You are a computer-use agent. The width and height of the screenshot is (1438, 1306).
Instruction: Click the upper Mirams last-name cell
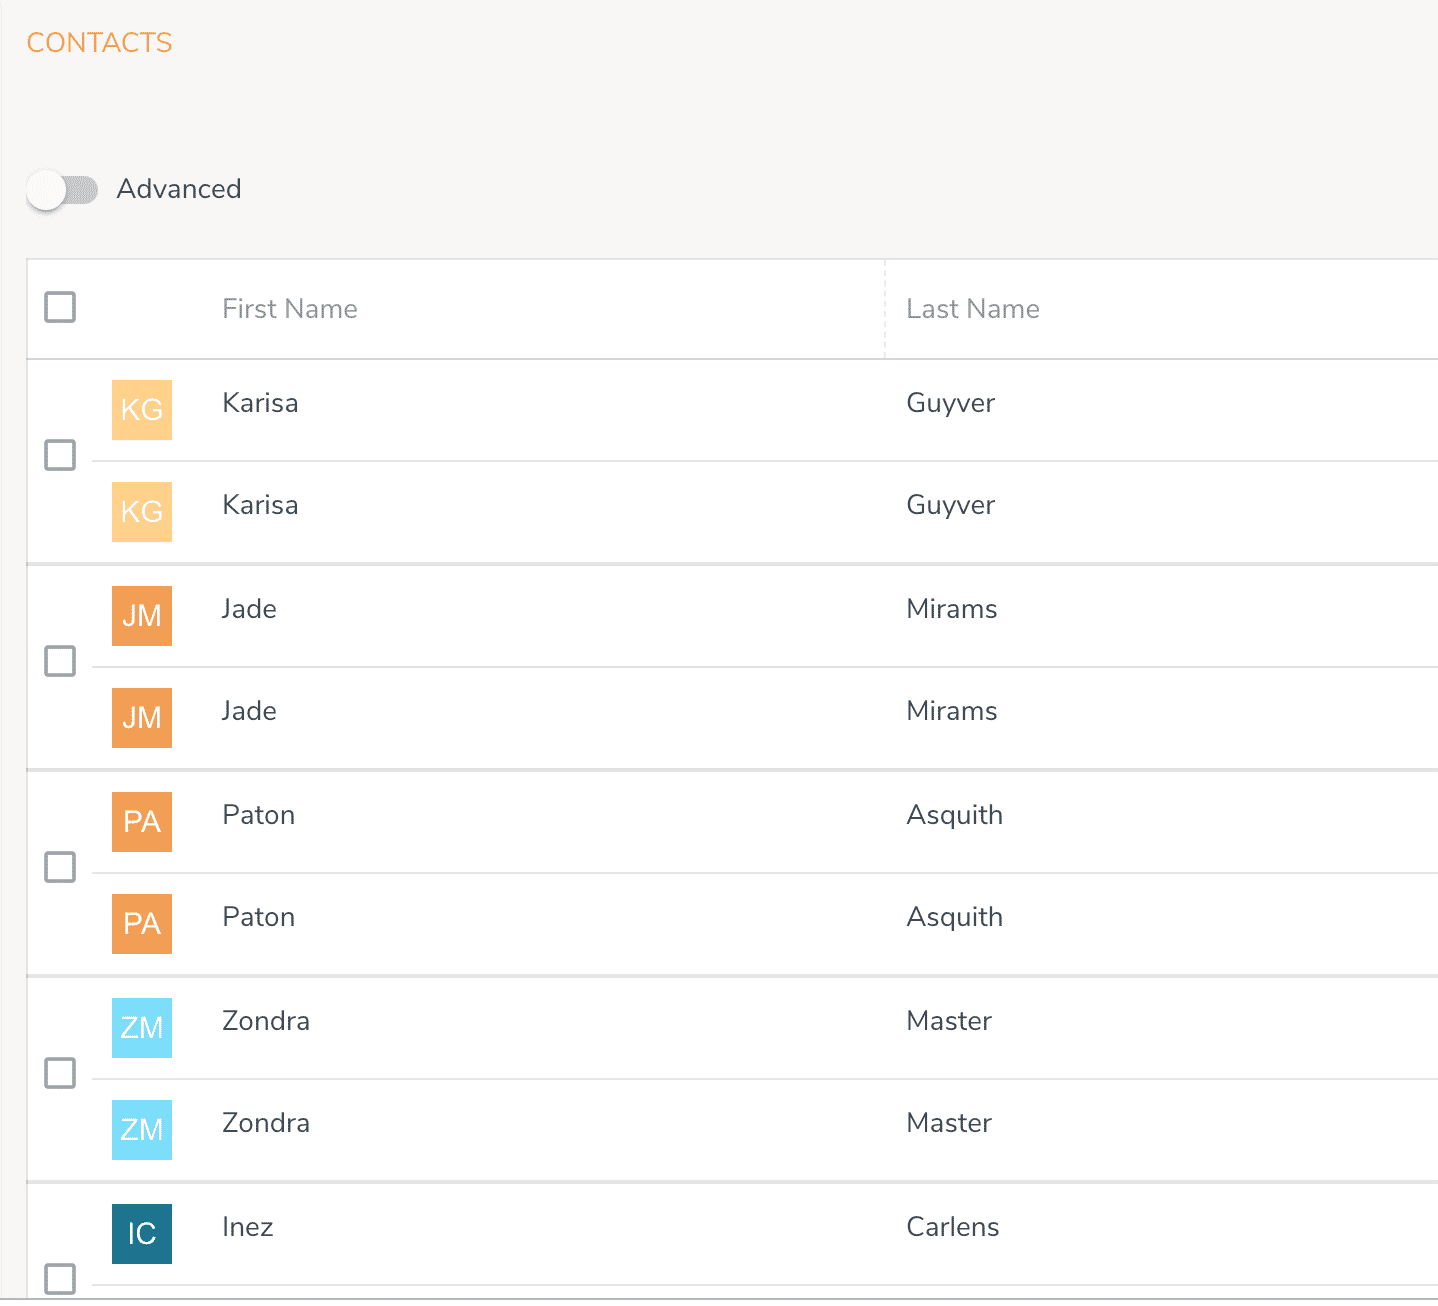click(x=952, y=609)
